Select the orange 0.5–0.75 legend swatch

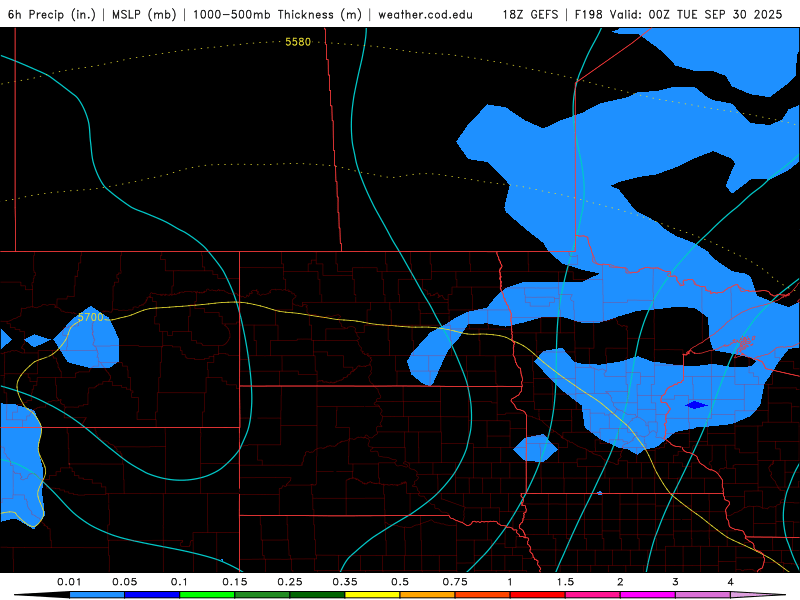(428, 595)
